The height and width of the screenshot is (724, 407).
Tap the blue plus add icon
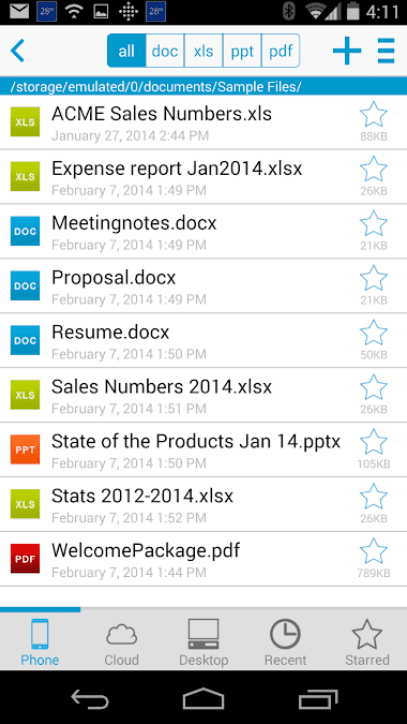coord(347,50)
